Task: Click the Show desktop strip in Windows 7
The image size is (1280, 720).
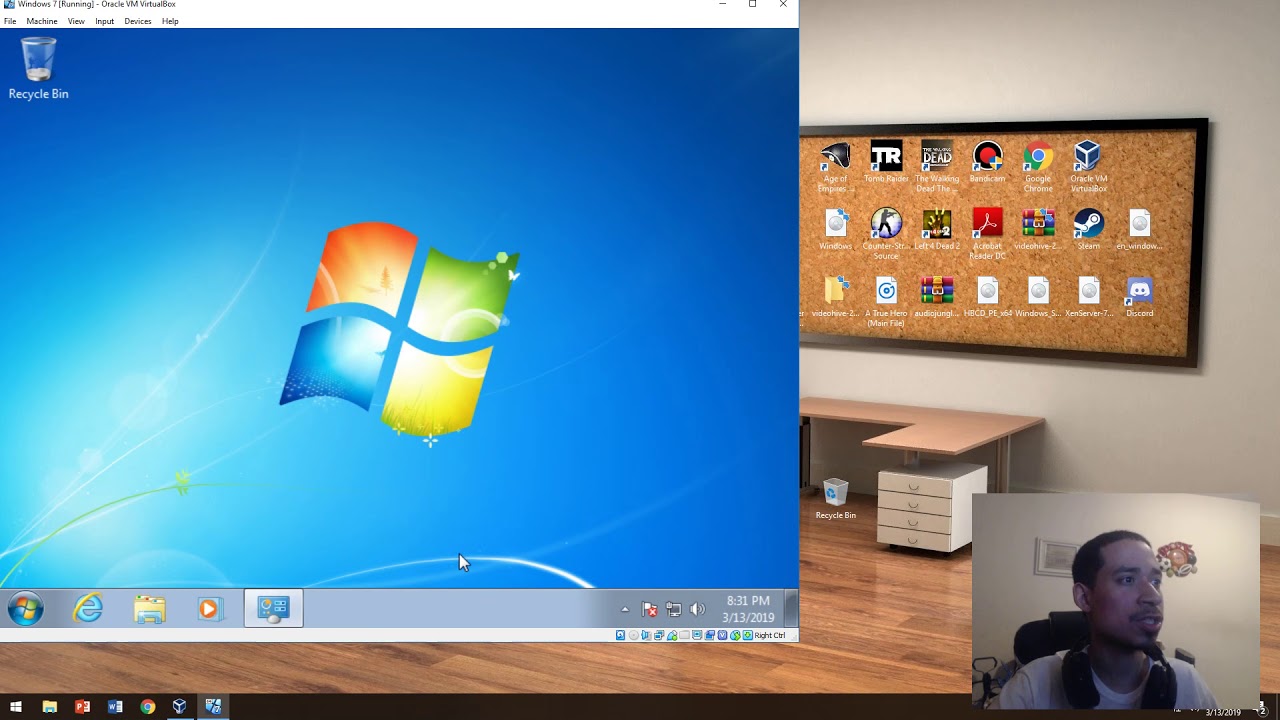Action: click(791, 608)
